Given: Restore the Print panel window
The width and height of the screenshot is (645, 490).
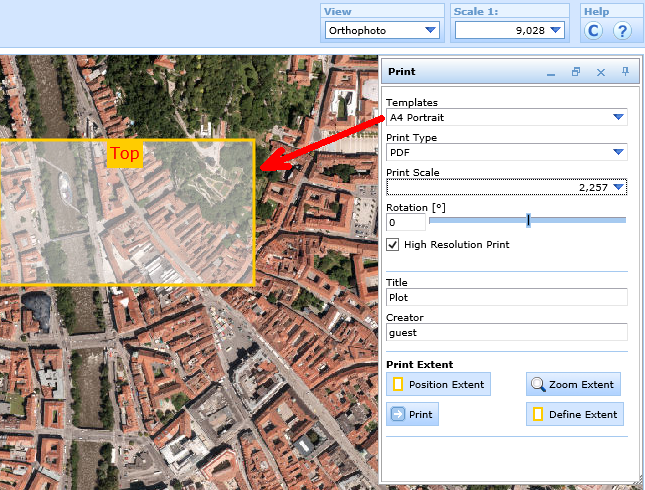Looking at the screenshot, I should pyautogui.click(x=576, y=72).
